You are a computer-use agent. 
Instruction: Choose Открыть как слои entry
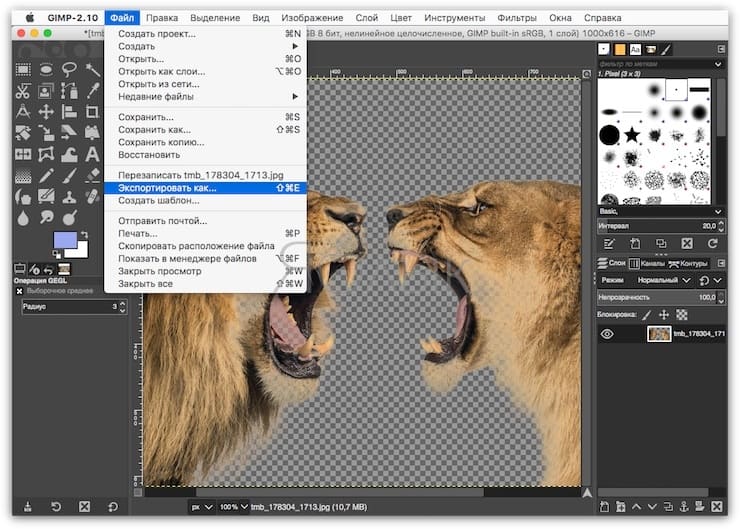[206, 71]
